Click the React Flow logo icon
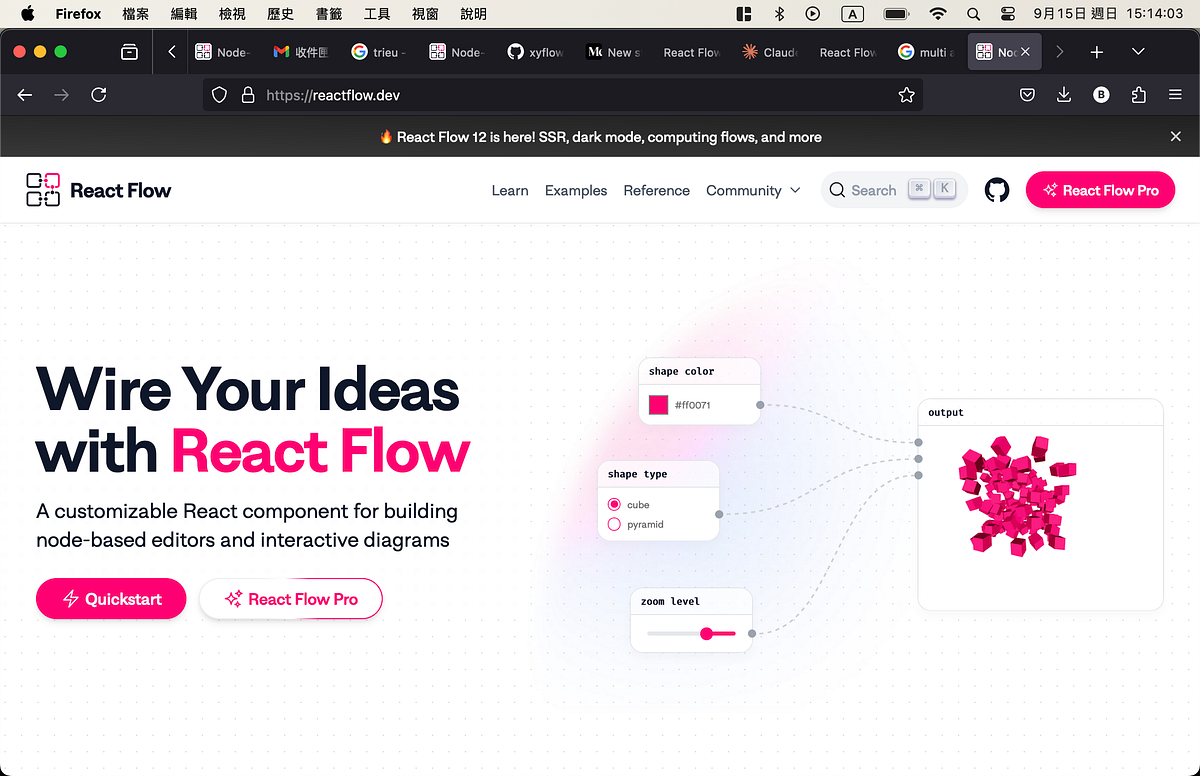 point(42,189)
